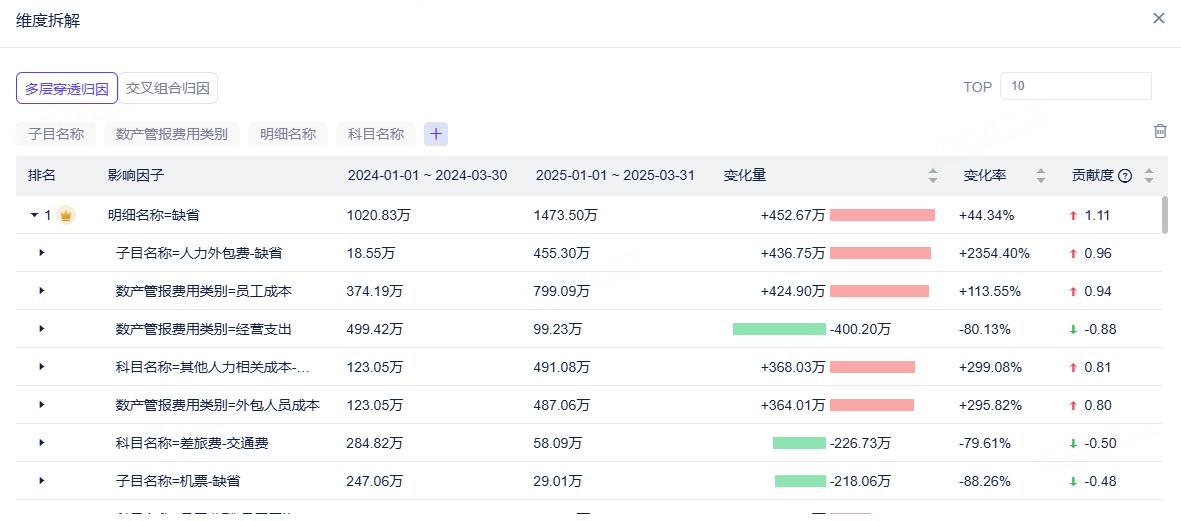Expand the 科目名称=差旅费-交通费 row
This screenshot has width=1181, height=521.
click(x=41, y=443)
